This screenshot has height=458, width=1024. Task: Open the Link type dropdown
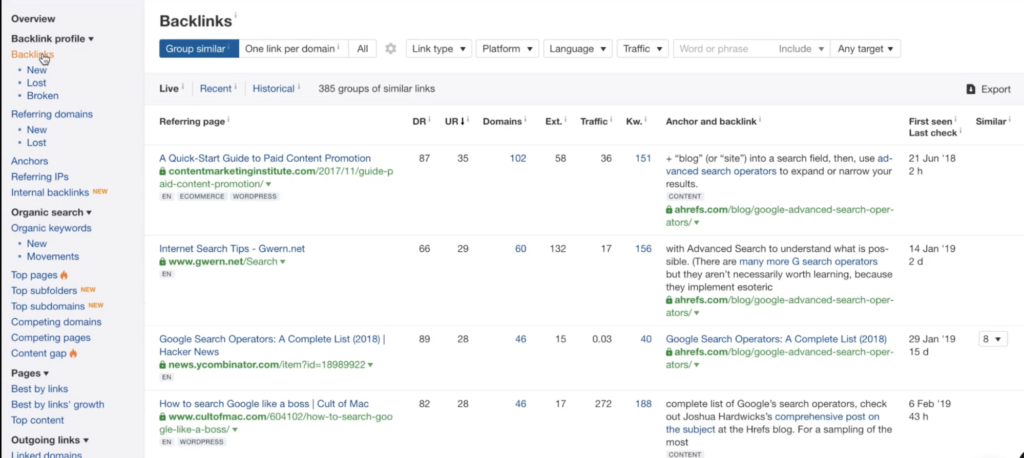pyautogui.click(x=439, y=49)
